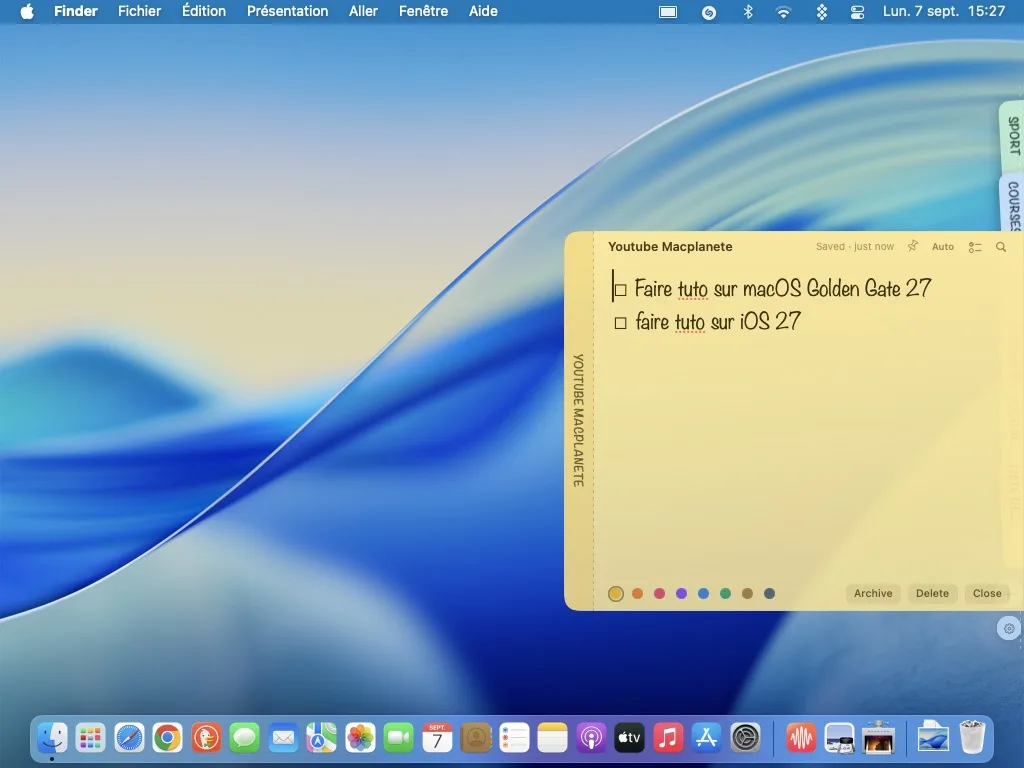The width and height of the screenshot is (1024, 768).
Task: Select the dark gray note color
Action: click(x=769, y=594)
